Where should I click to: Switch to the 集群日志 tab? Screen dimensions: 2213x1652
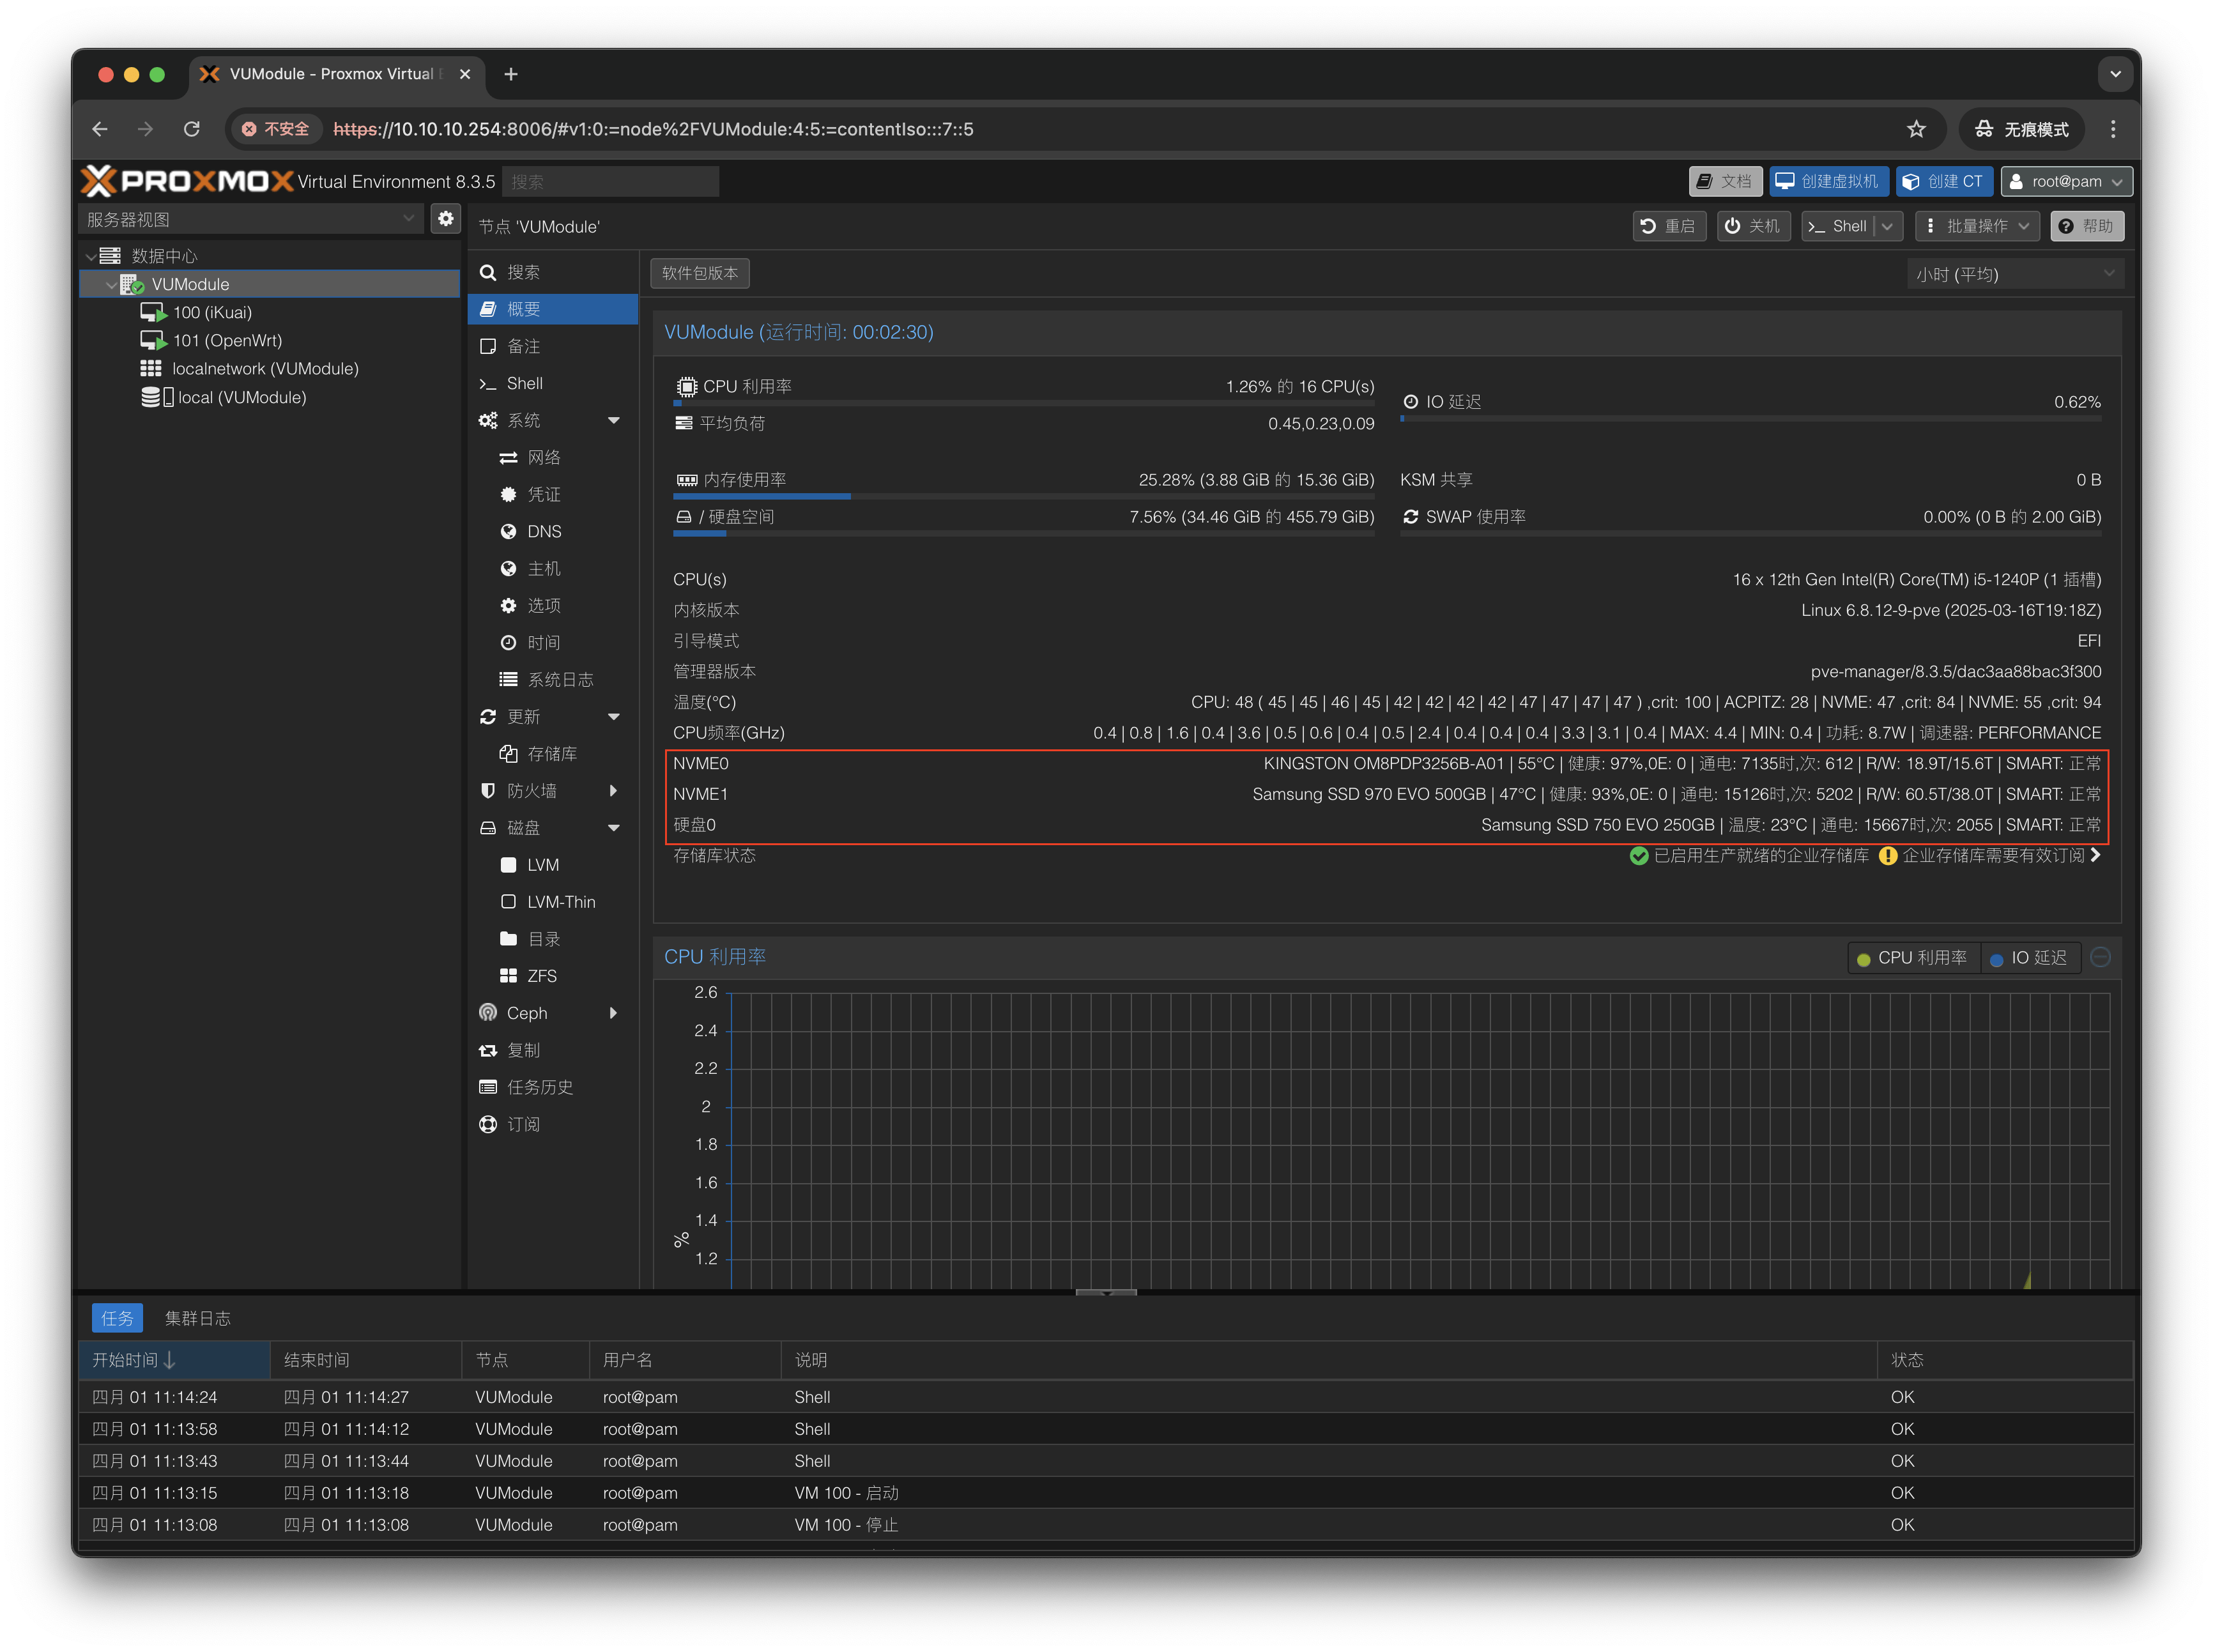pos(197,1318)
